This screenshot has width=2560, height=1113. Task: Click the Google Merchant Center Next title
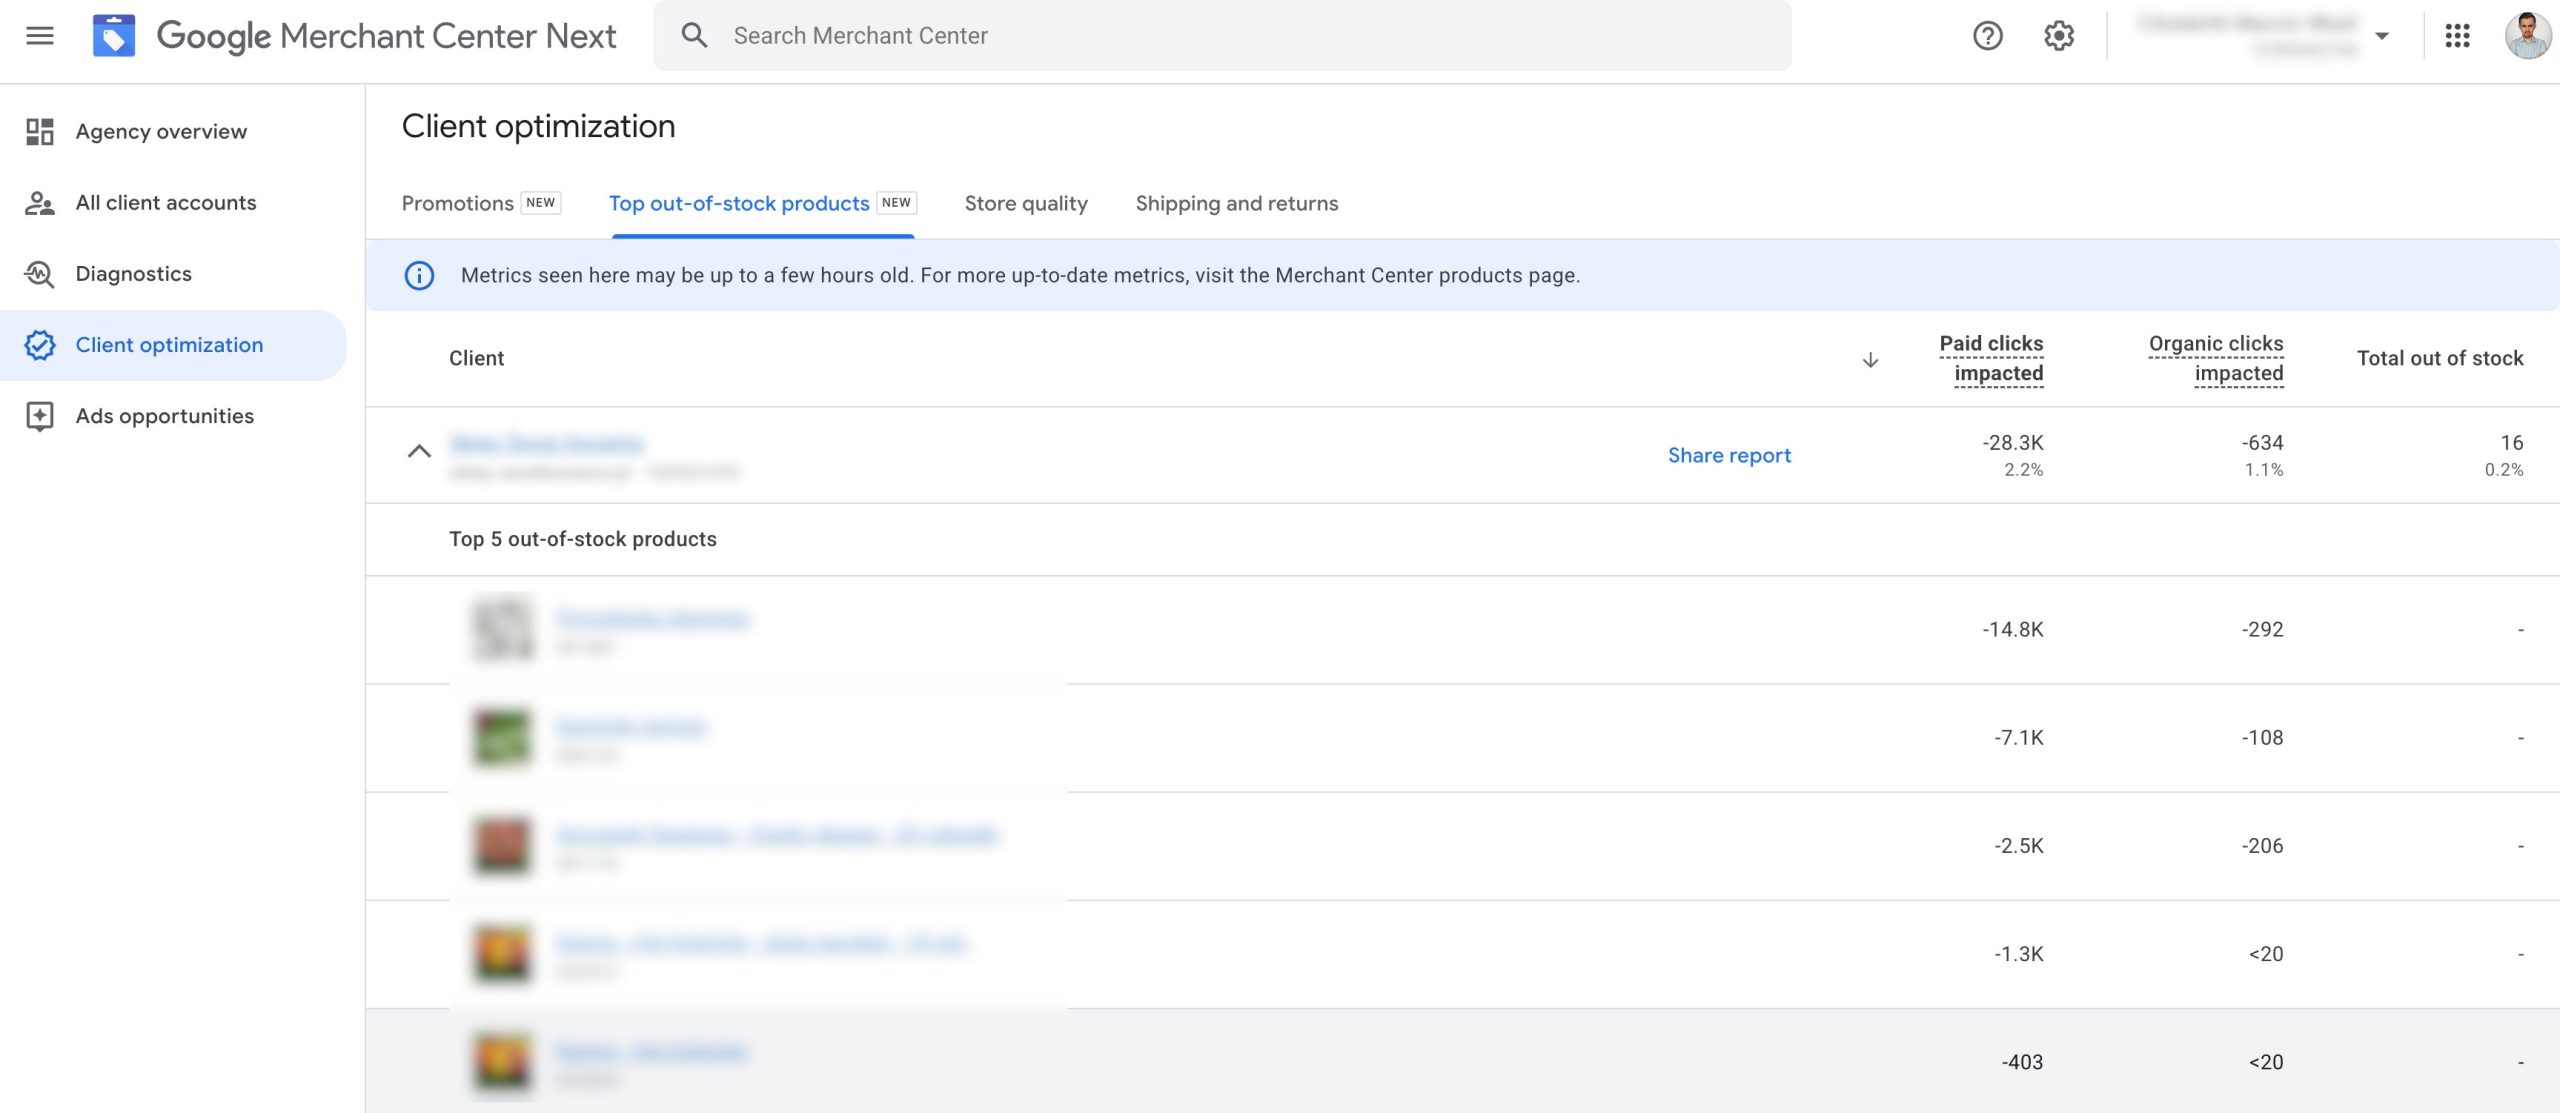tap(386, 36)
